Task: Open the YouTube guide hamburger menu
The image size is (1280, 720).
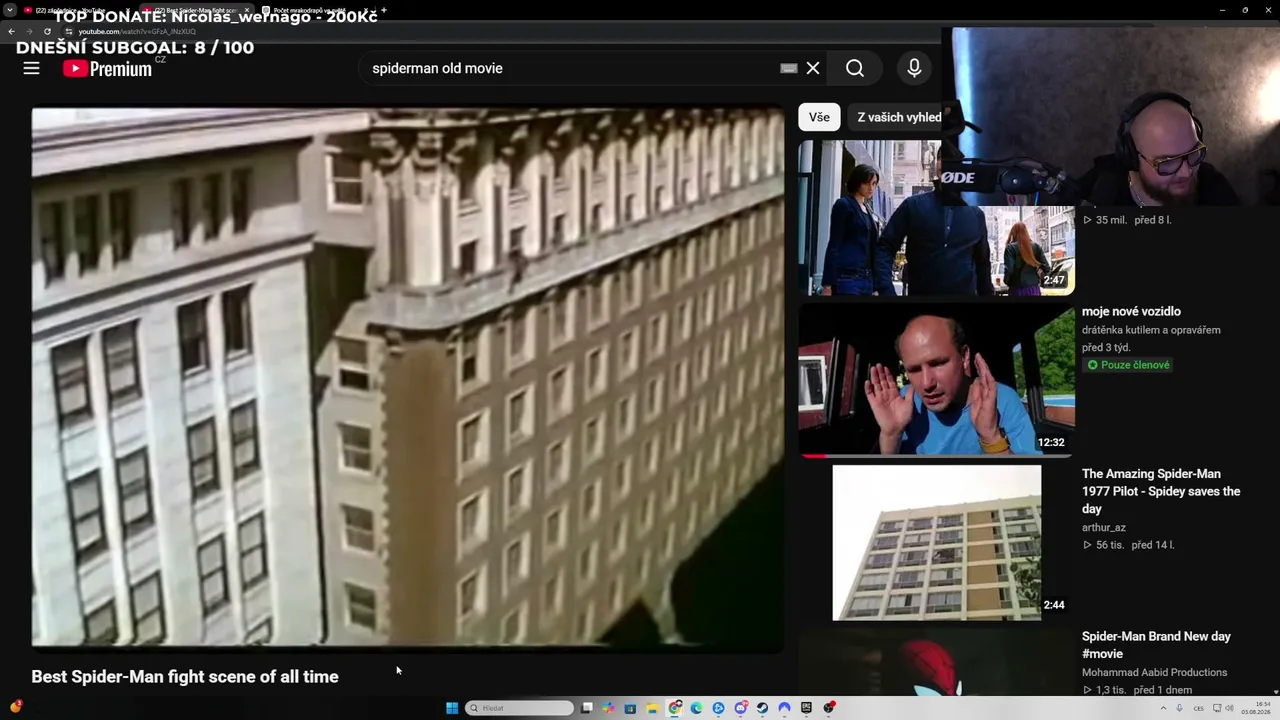Action: pyautogui.click(x=31, y=68)
